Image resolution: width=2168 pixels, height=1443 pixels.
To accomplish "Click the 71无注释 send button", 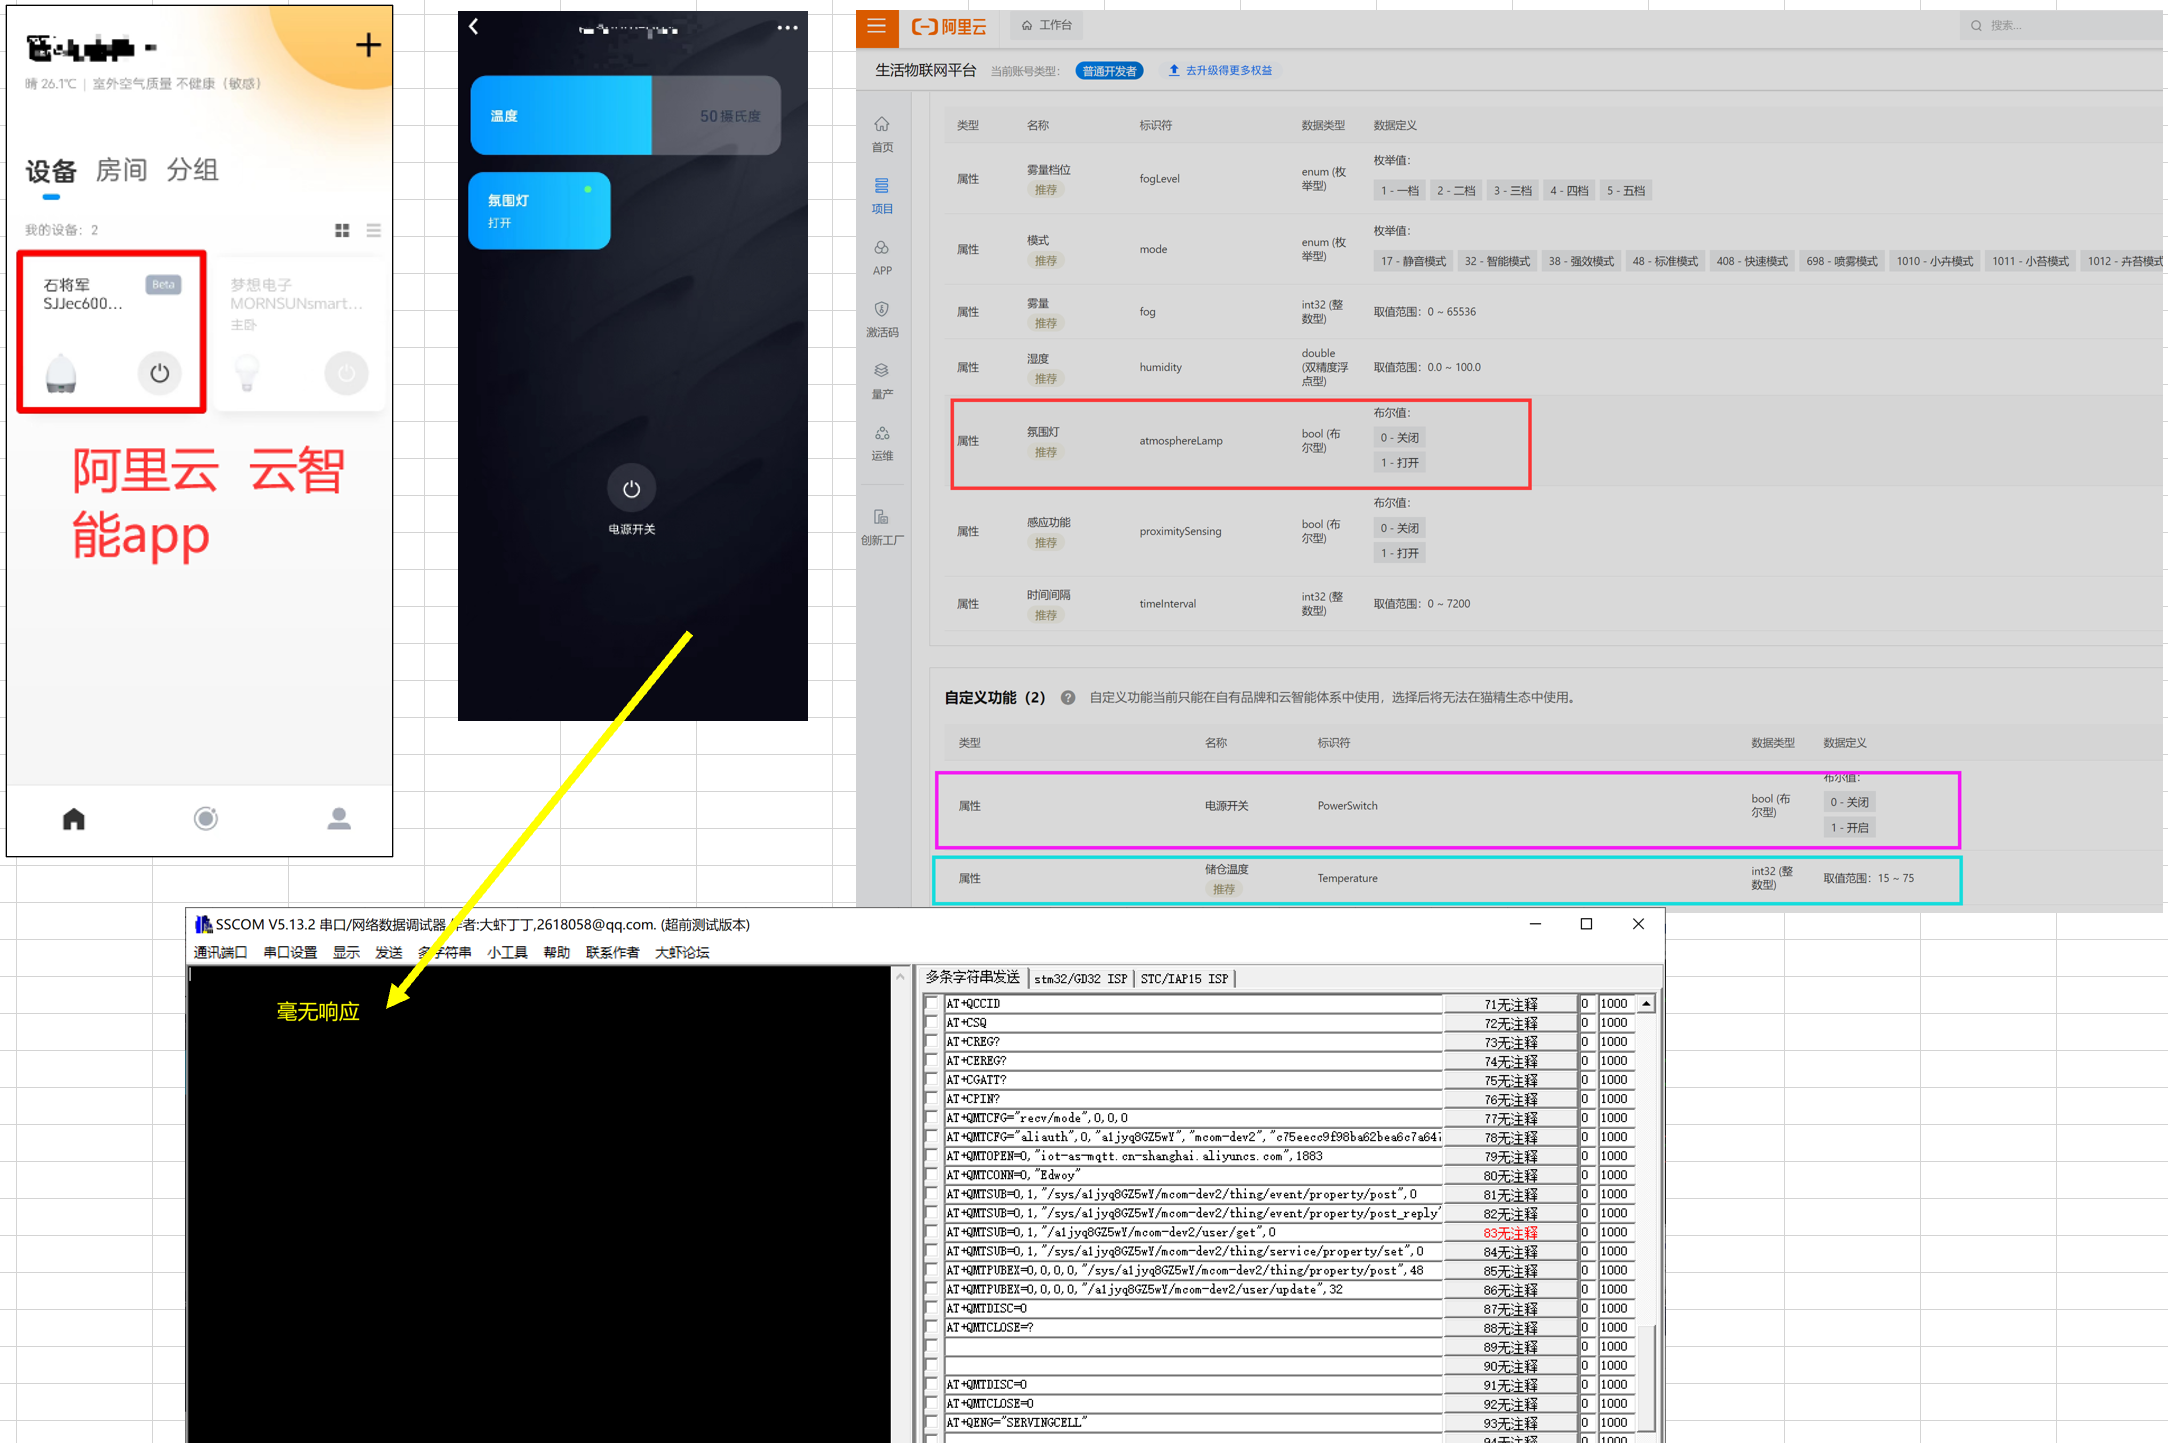I will point(1510,1004).
